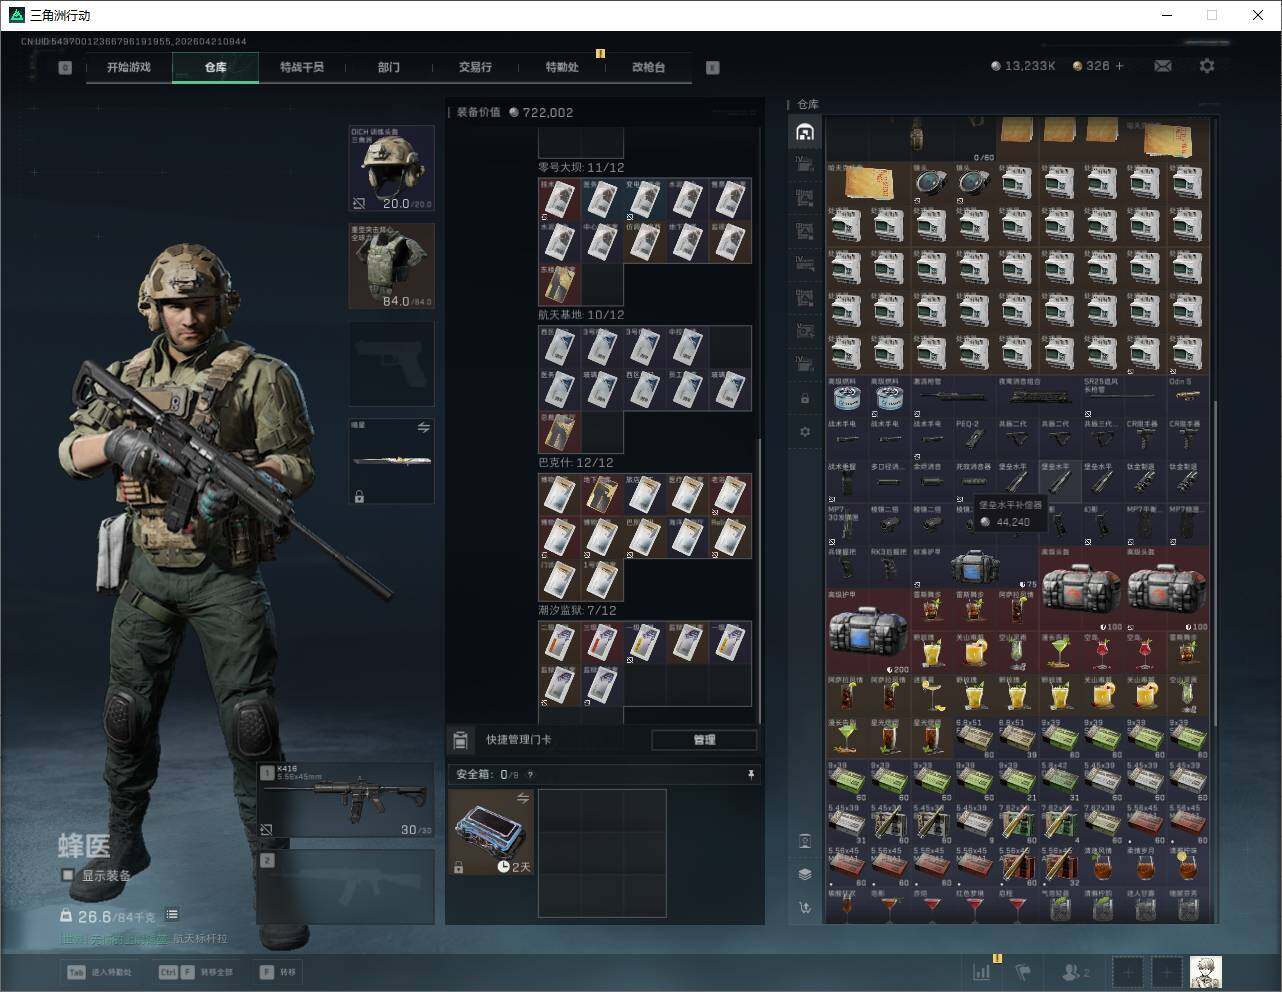Image resolution: width=1282 pixels, height=992 pixels.
Task: Select the K416 primary weapon slot
Action: tap(346, 801)
